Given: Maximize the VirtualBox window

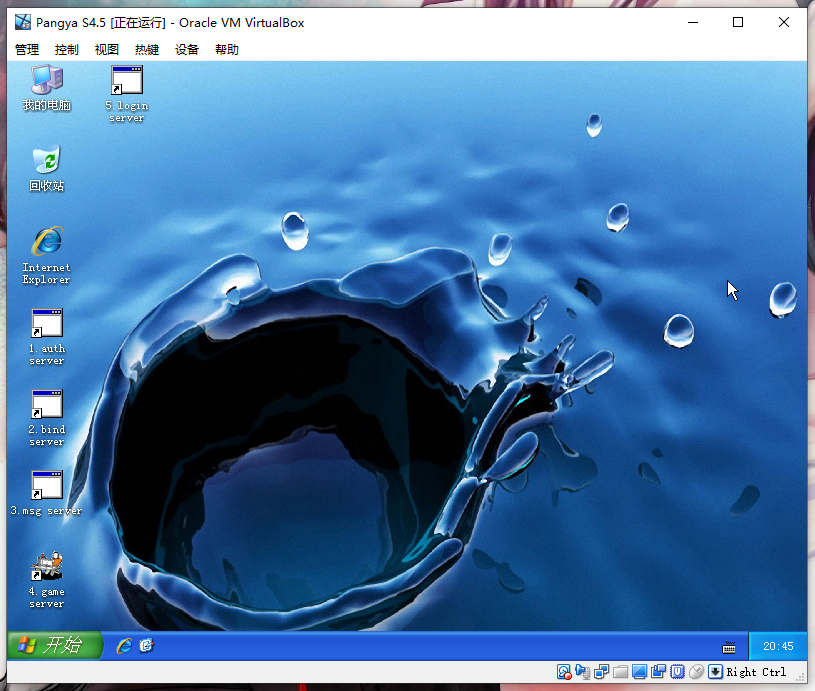Looking at the screenshot, I should tap(738, 22).
